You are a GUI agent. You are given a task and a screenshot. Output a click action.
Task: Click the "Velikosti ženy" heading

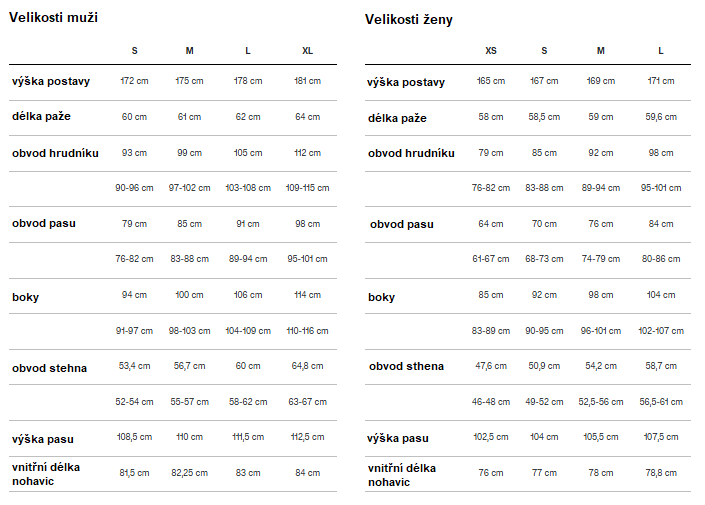pos(409,20)
